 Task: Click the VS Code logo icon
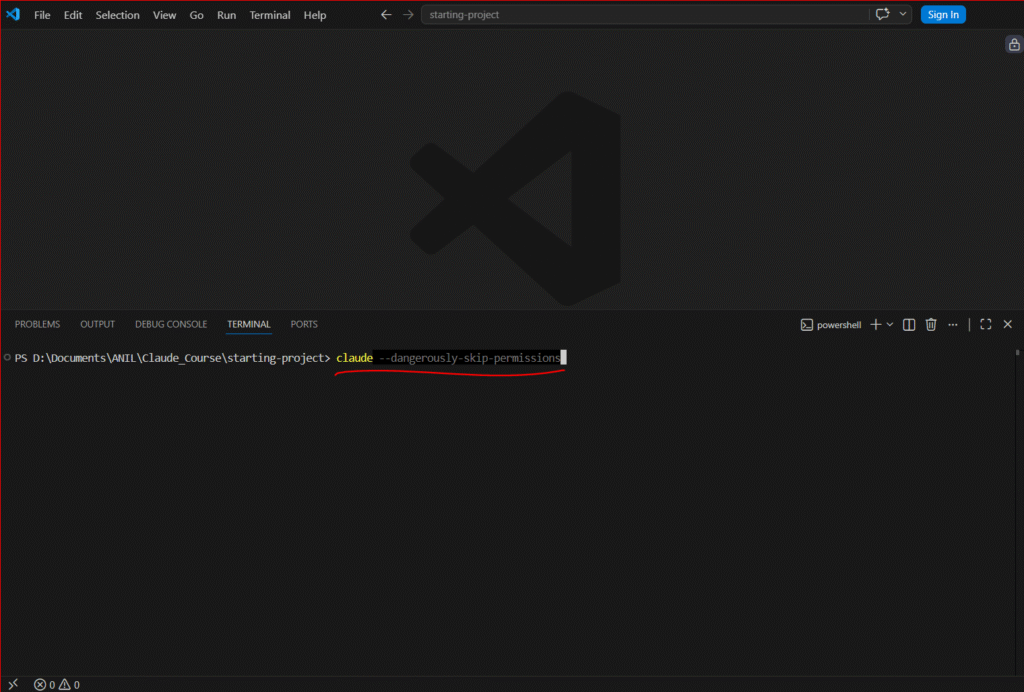click(x=13, y=14)
